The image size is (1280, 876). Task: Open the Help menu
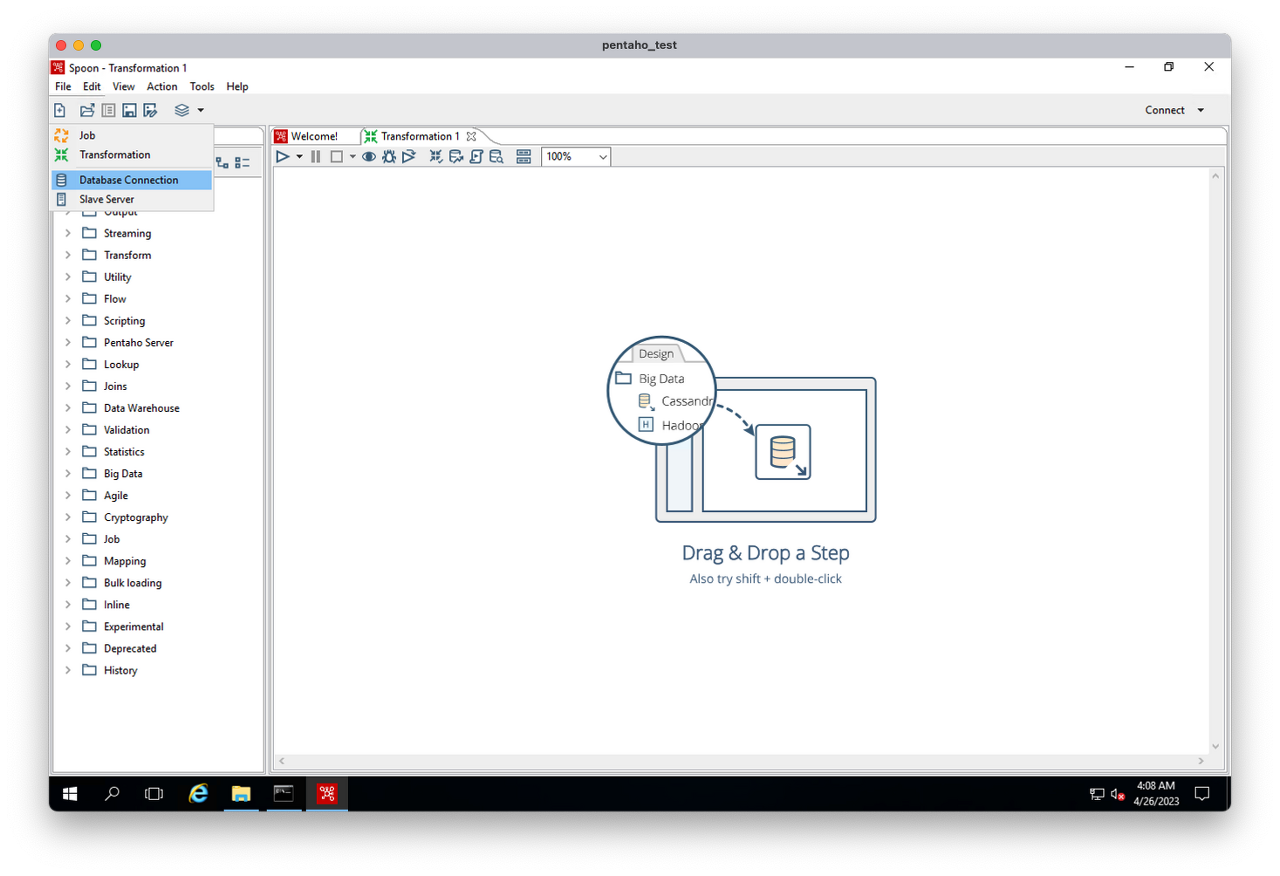tap(237, 87)
